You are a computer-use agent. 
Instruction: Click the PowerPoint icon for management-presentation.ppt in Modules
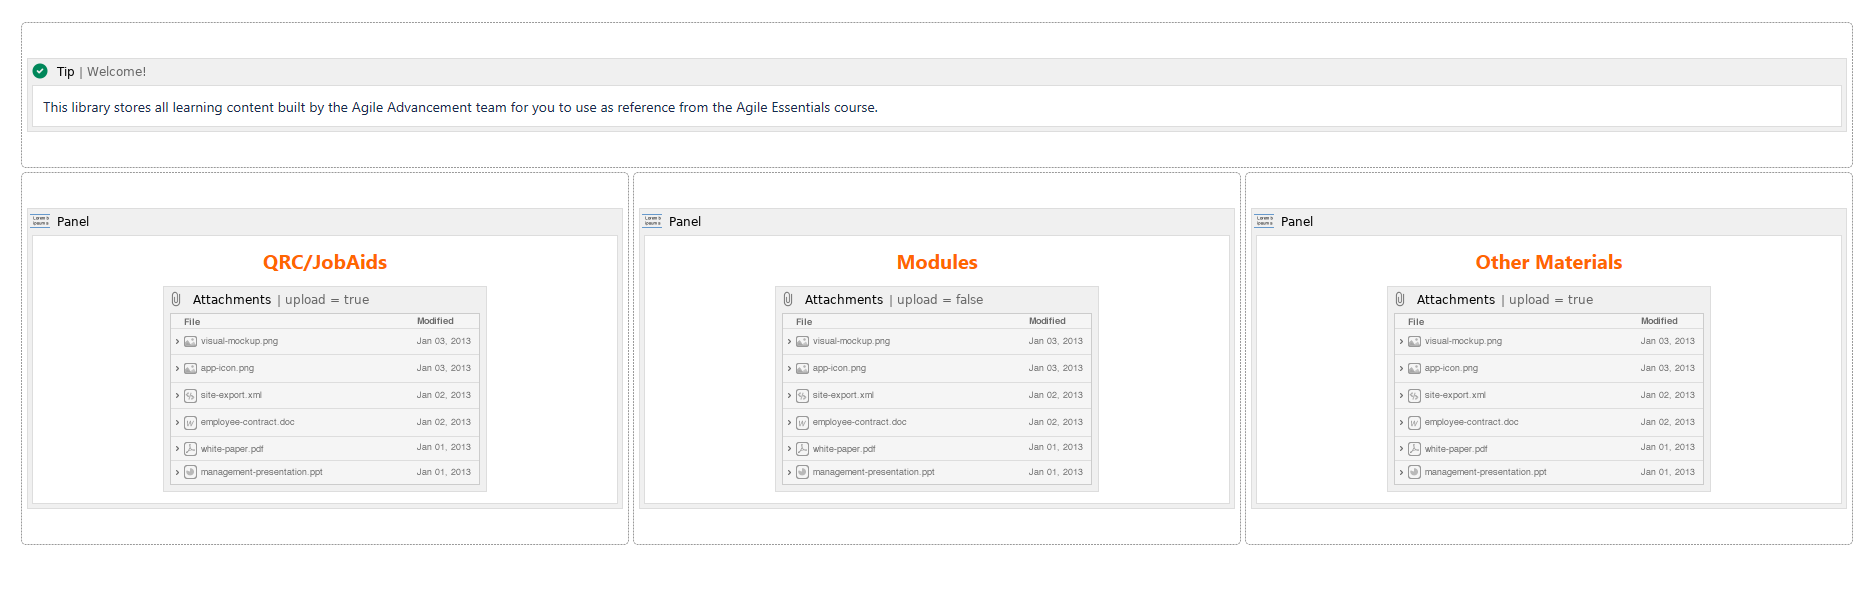point(802,472)
